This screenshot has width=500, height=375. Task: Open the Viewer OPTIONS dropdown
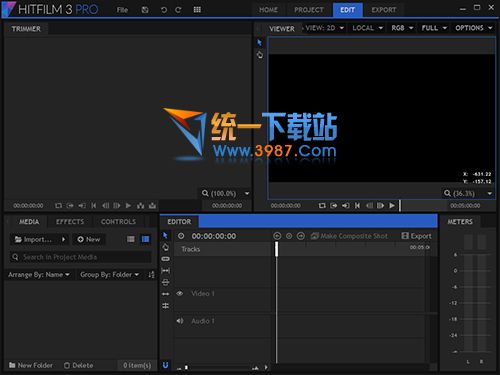pyautogui.click(x=474, y=28)
